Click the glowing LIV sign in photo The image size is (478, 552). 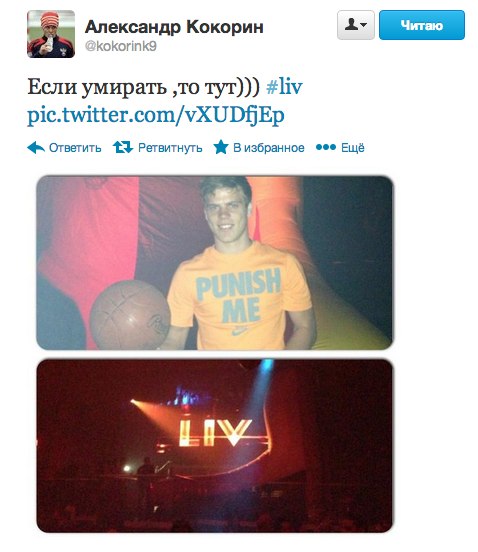pos(215,433)
